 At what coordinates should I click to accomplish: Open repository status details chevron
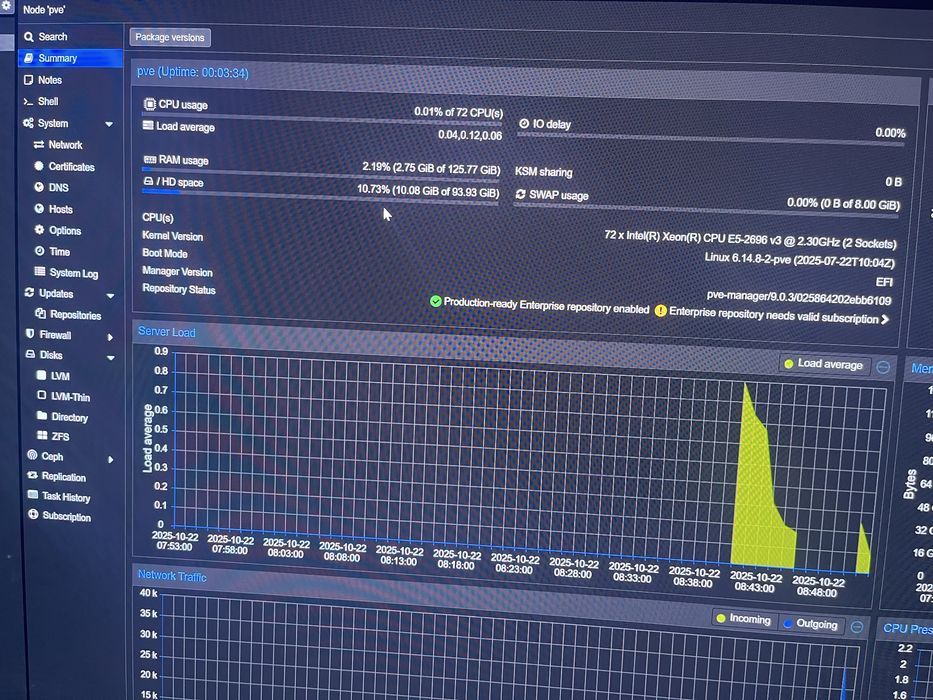point(885,320)
